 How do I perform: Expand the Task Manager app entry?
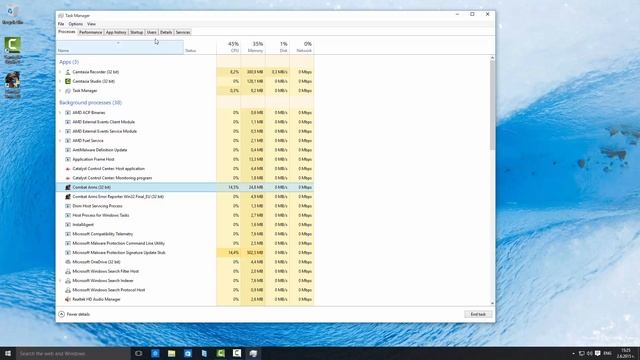pyautogui.click(x=60, y=91)
